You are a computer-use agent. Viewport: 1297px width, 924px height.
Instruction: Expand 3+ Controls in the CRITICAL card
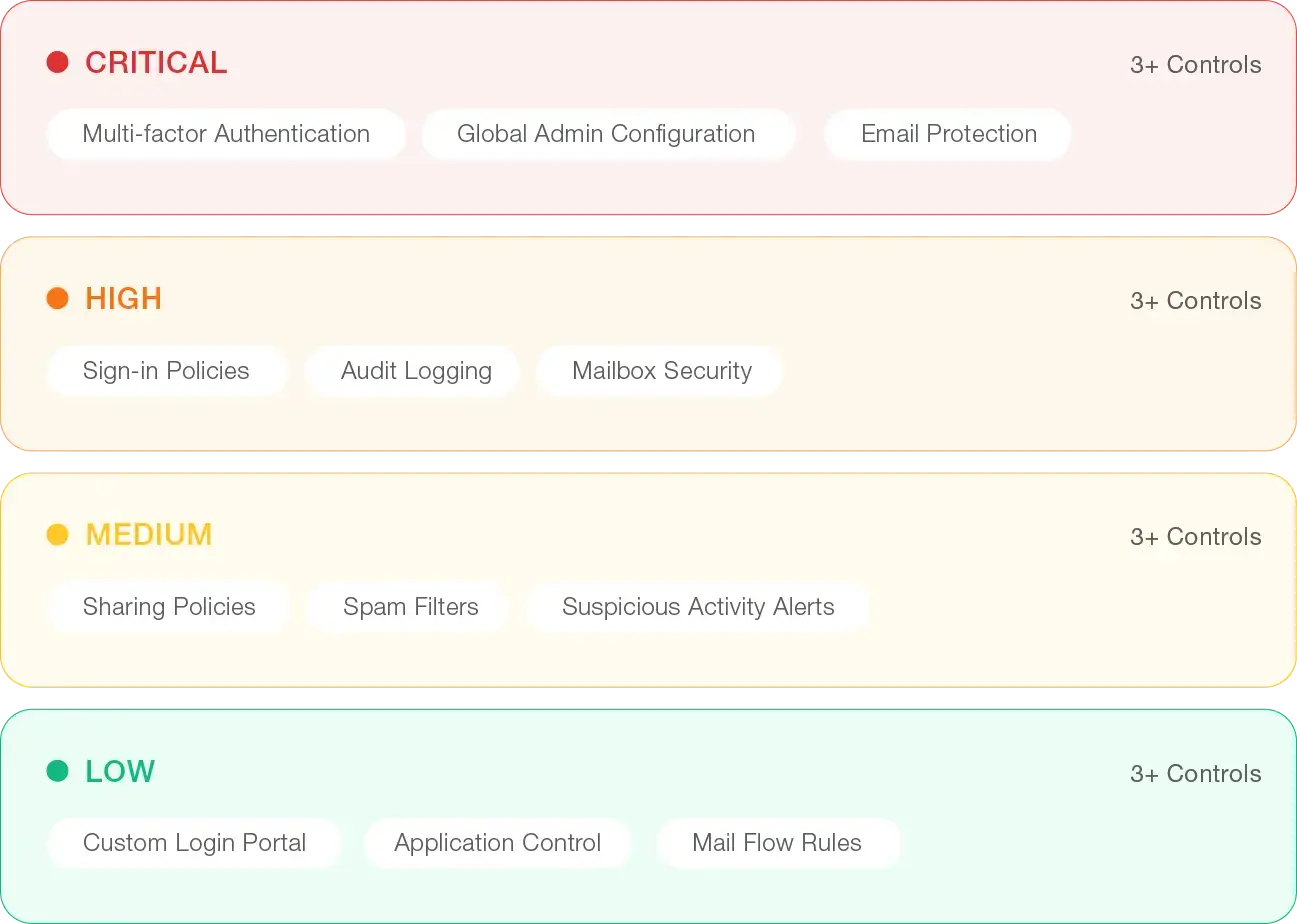point(1195,65)
